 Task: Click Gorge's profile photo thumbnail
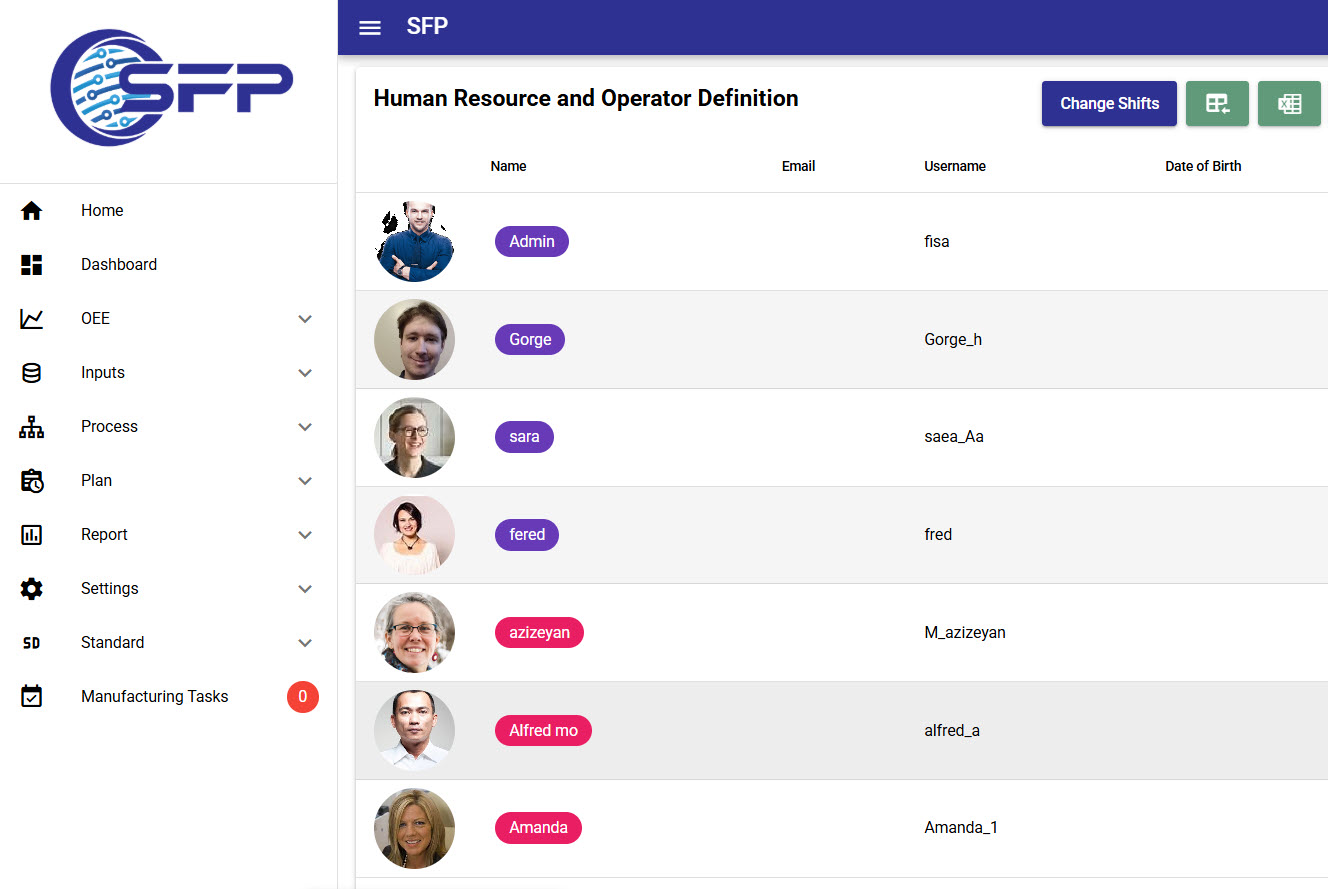[x=414, y=339]
